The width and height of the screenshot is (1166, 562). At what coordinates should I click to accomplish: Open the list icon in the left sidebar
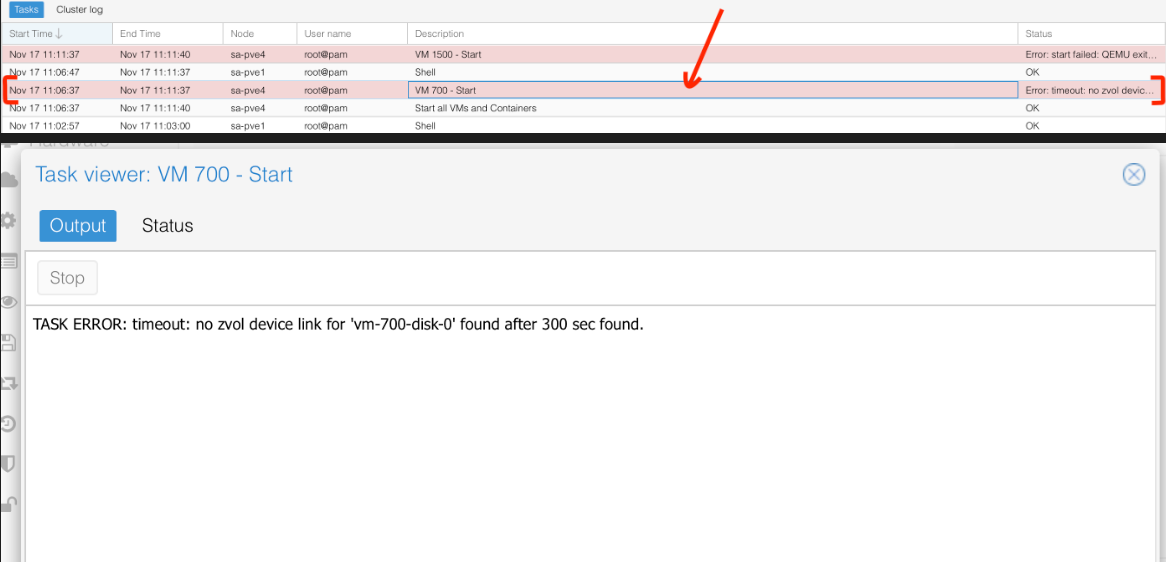pos(9,261)
